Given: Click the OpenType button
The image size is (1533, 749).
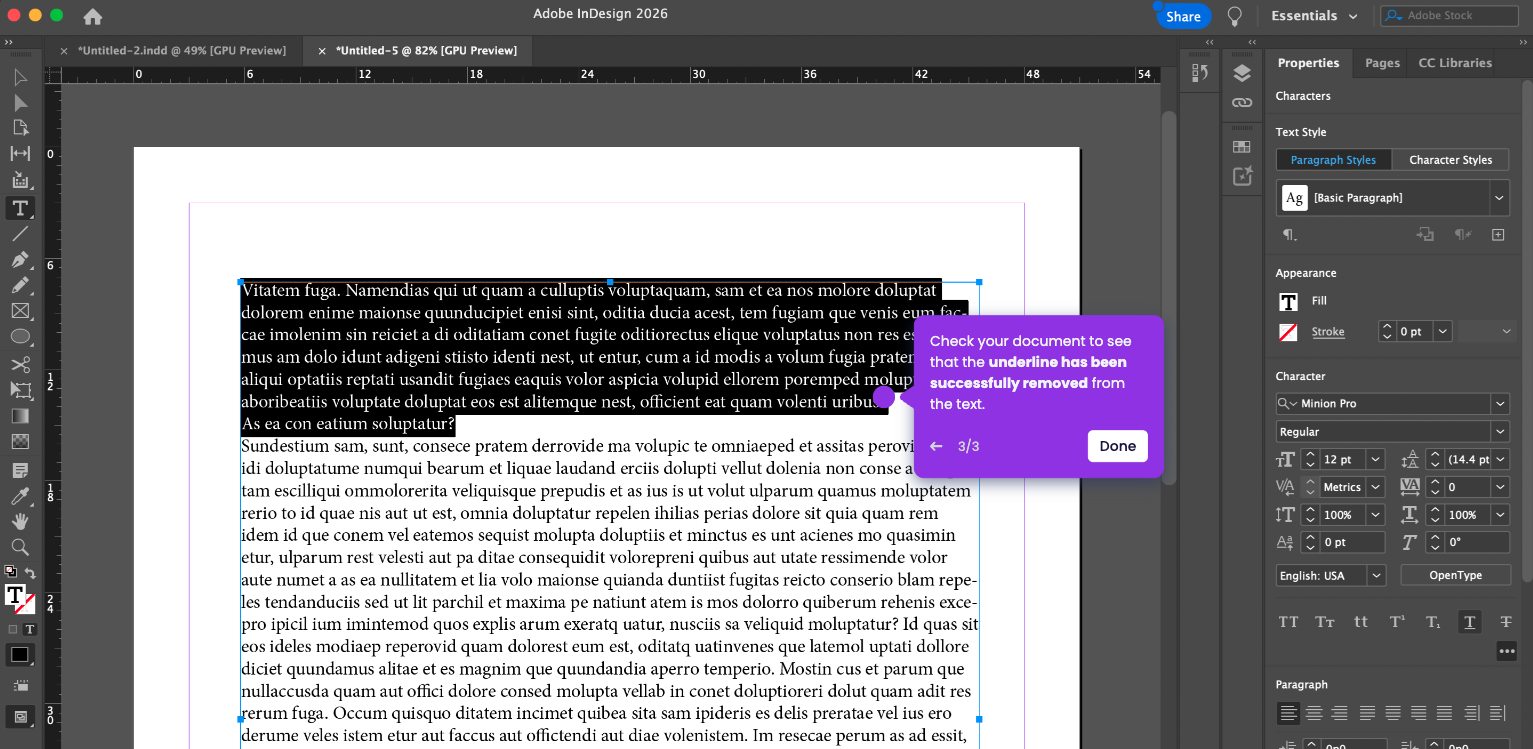Looking at the screenshot, I should point(1455,575).
